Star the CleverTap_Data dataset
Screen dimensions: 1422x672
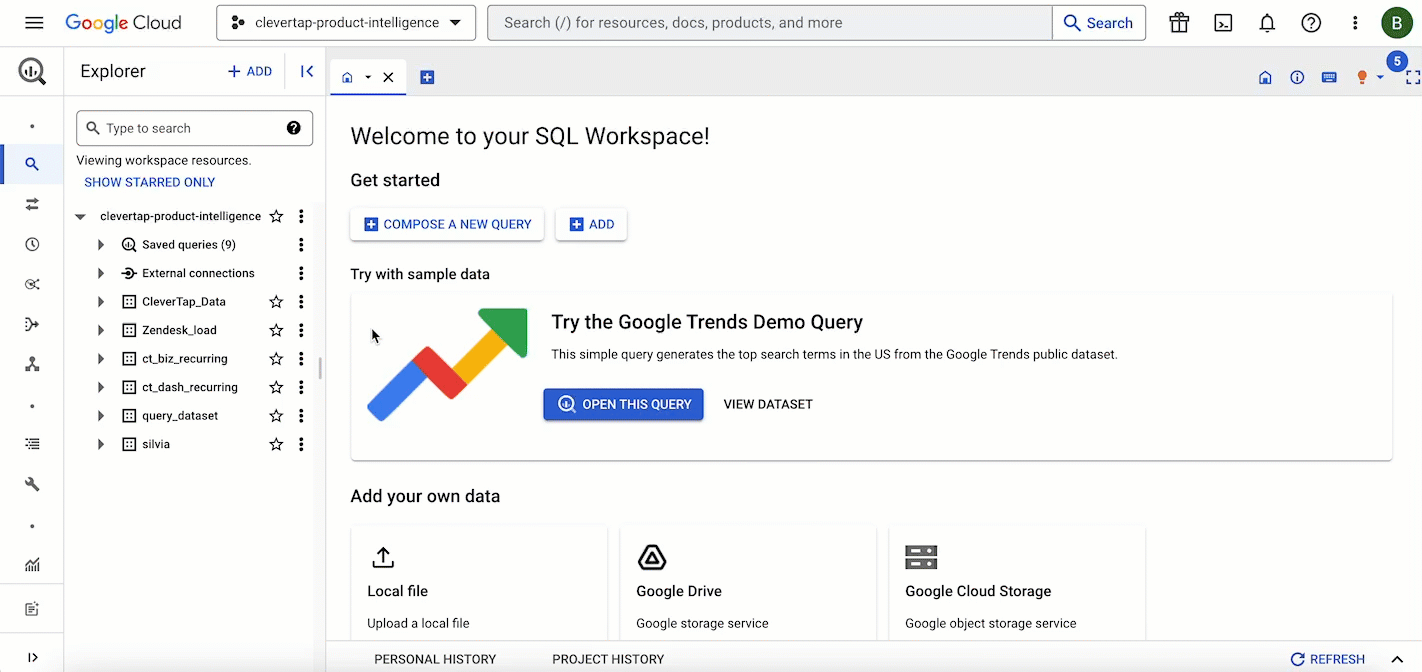(277, 301)
